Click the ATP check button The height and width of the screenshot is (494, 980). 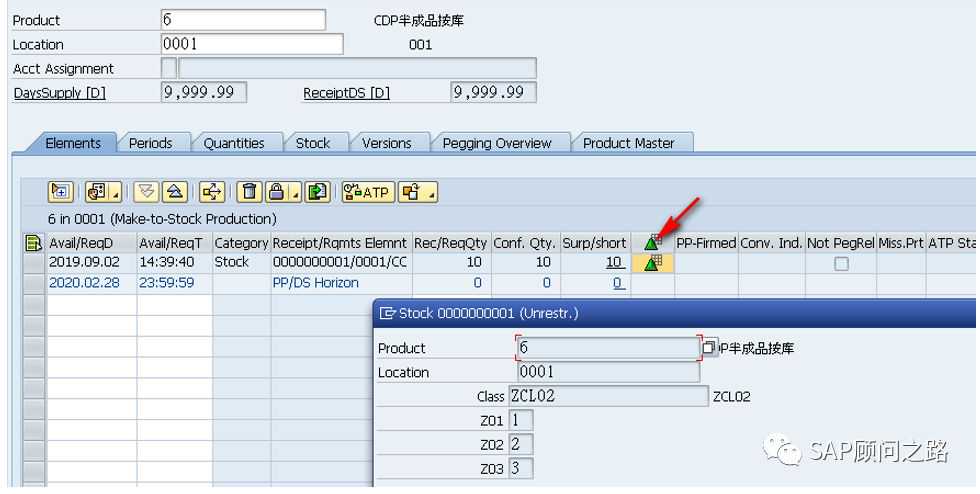(x=368, y=192)
